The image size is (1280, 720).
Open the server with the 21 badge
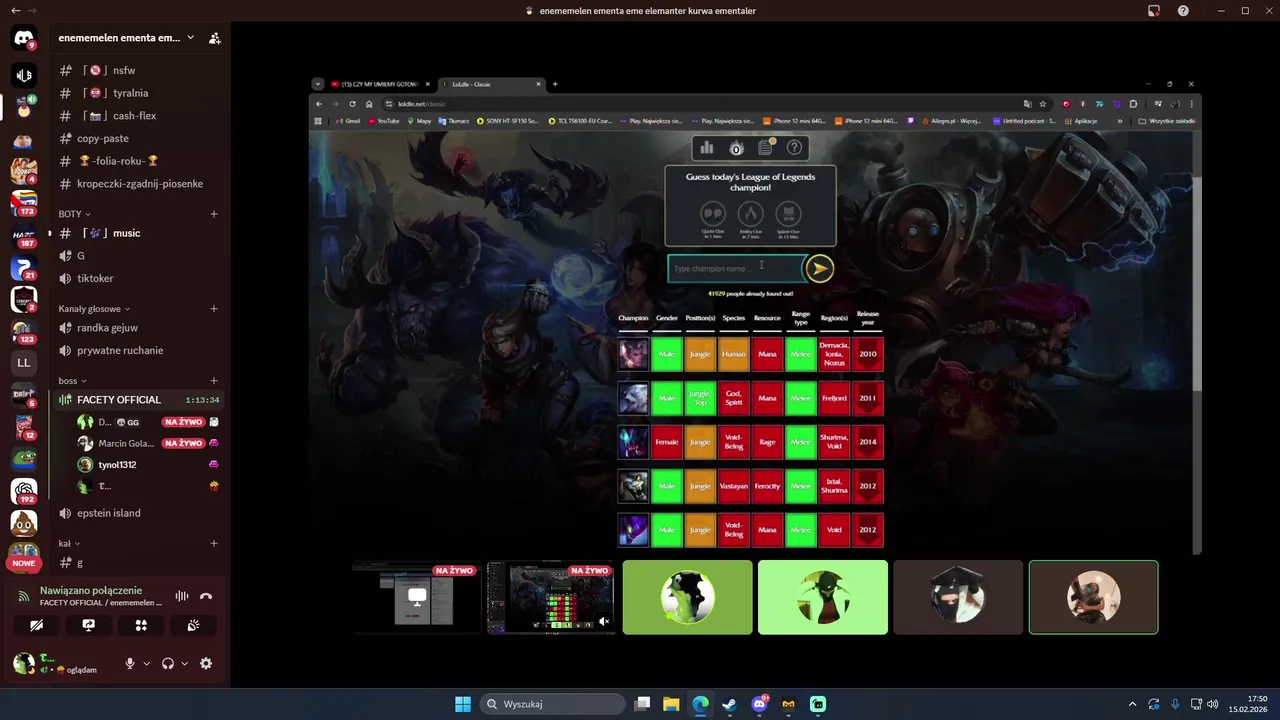point(24,268)
